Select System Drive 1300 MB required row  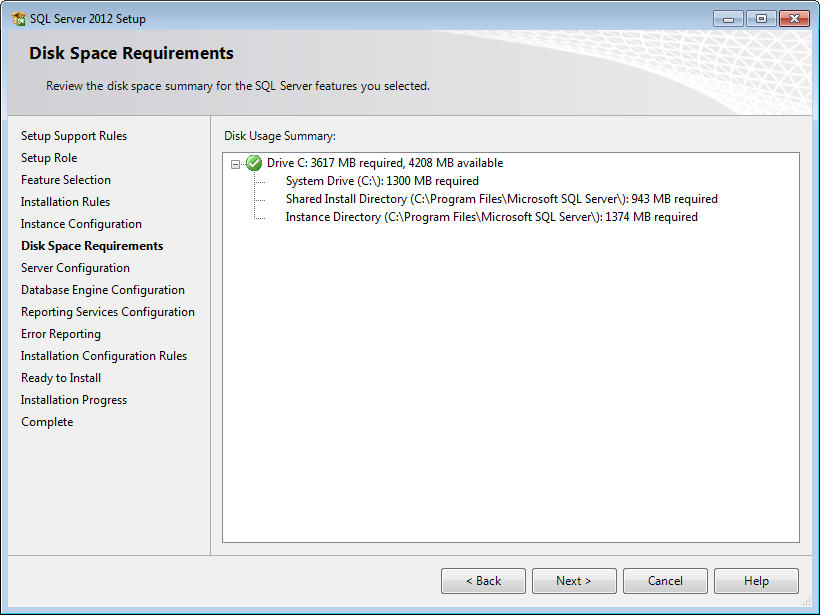pos(382,181)
